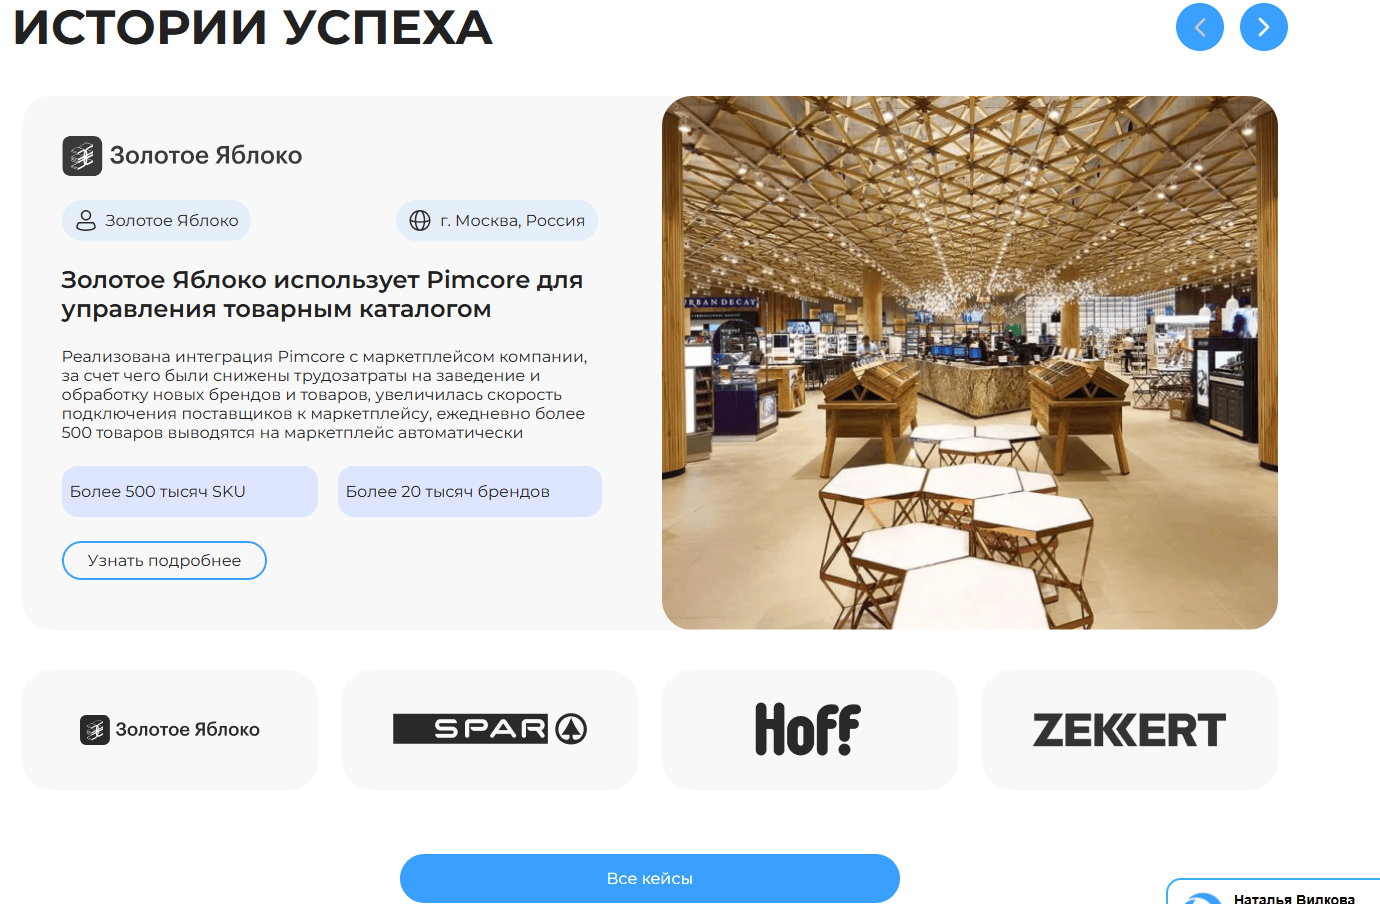Viewport: 1380px width, 904px height.
Task: Click Узнать подробнее button
Action: coord(164,560)
